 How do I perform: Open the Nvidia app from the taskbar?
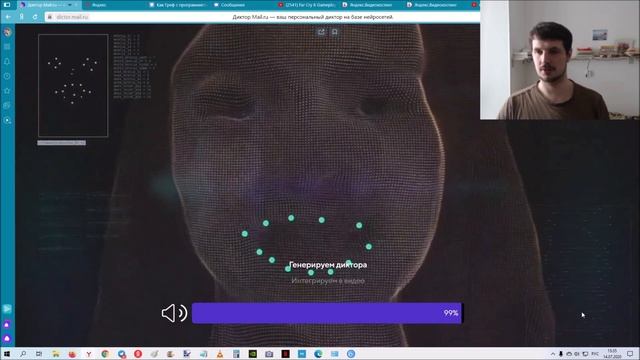[253, 354]
